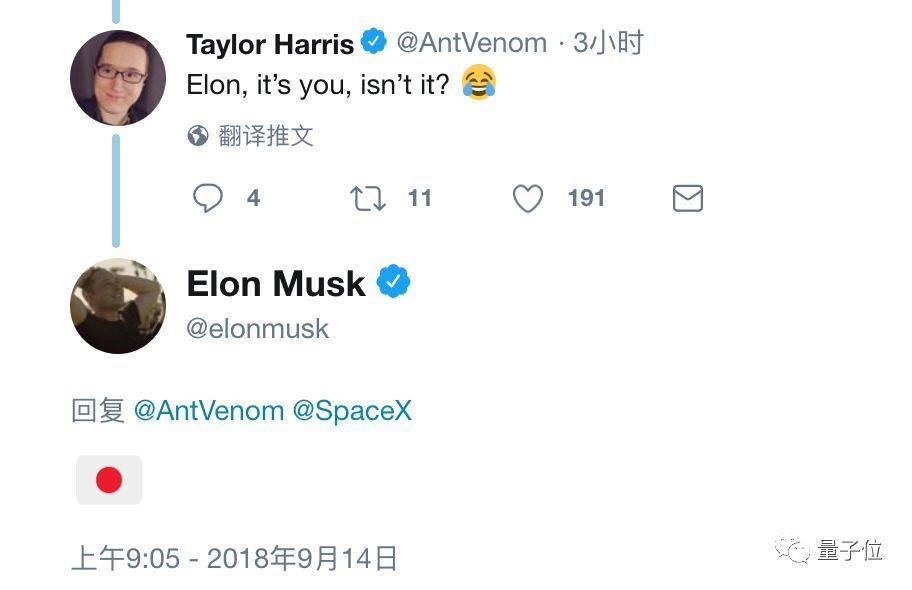Click the Taylor Harris display name
Screen dimensions: 912x590
(x=270, y=44)
